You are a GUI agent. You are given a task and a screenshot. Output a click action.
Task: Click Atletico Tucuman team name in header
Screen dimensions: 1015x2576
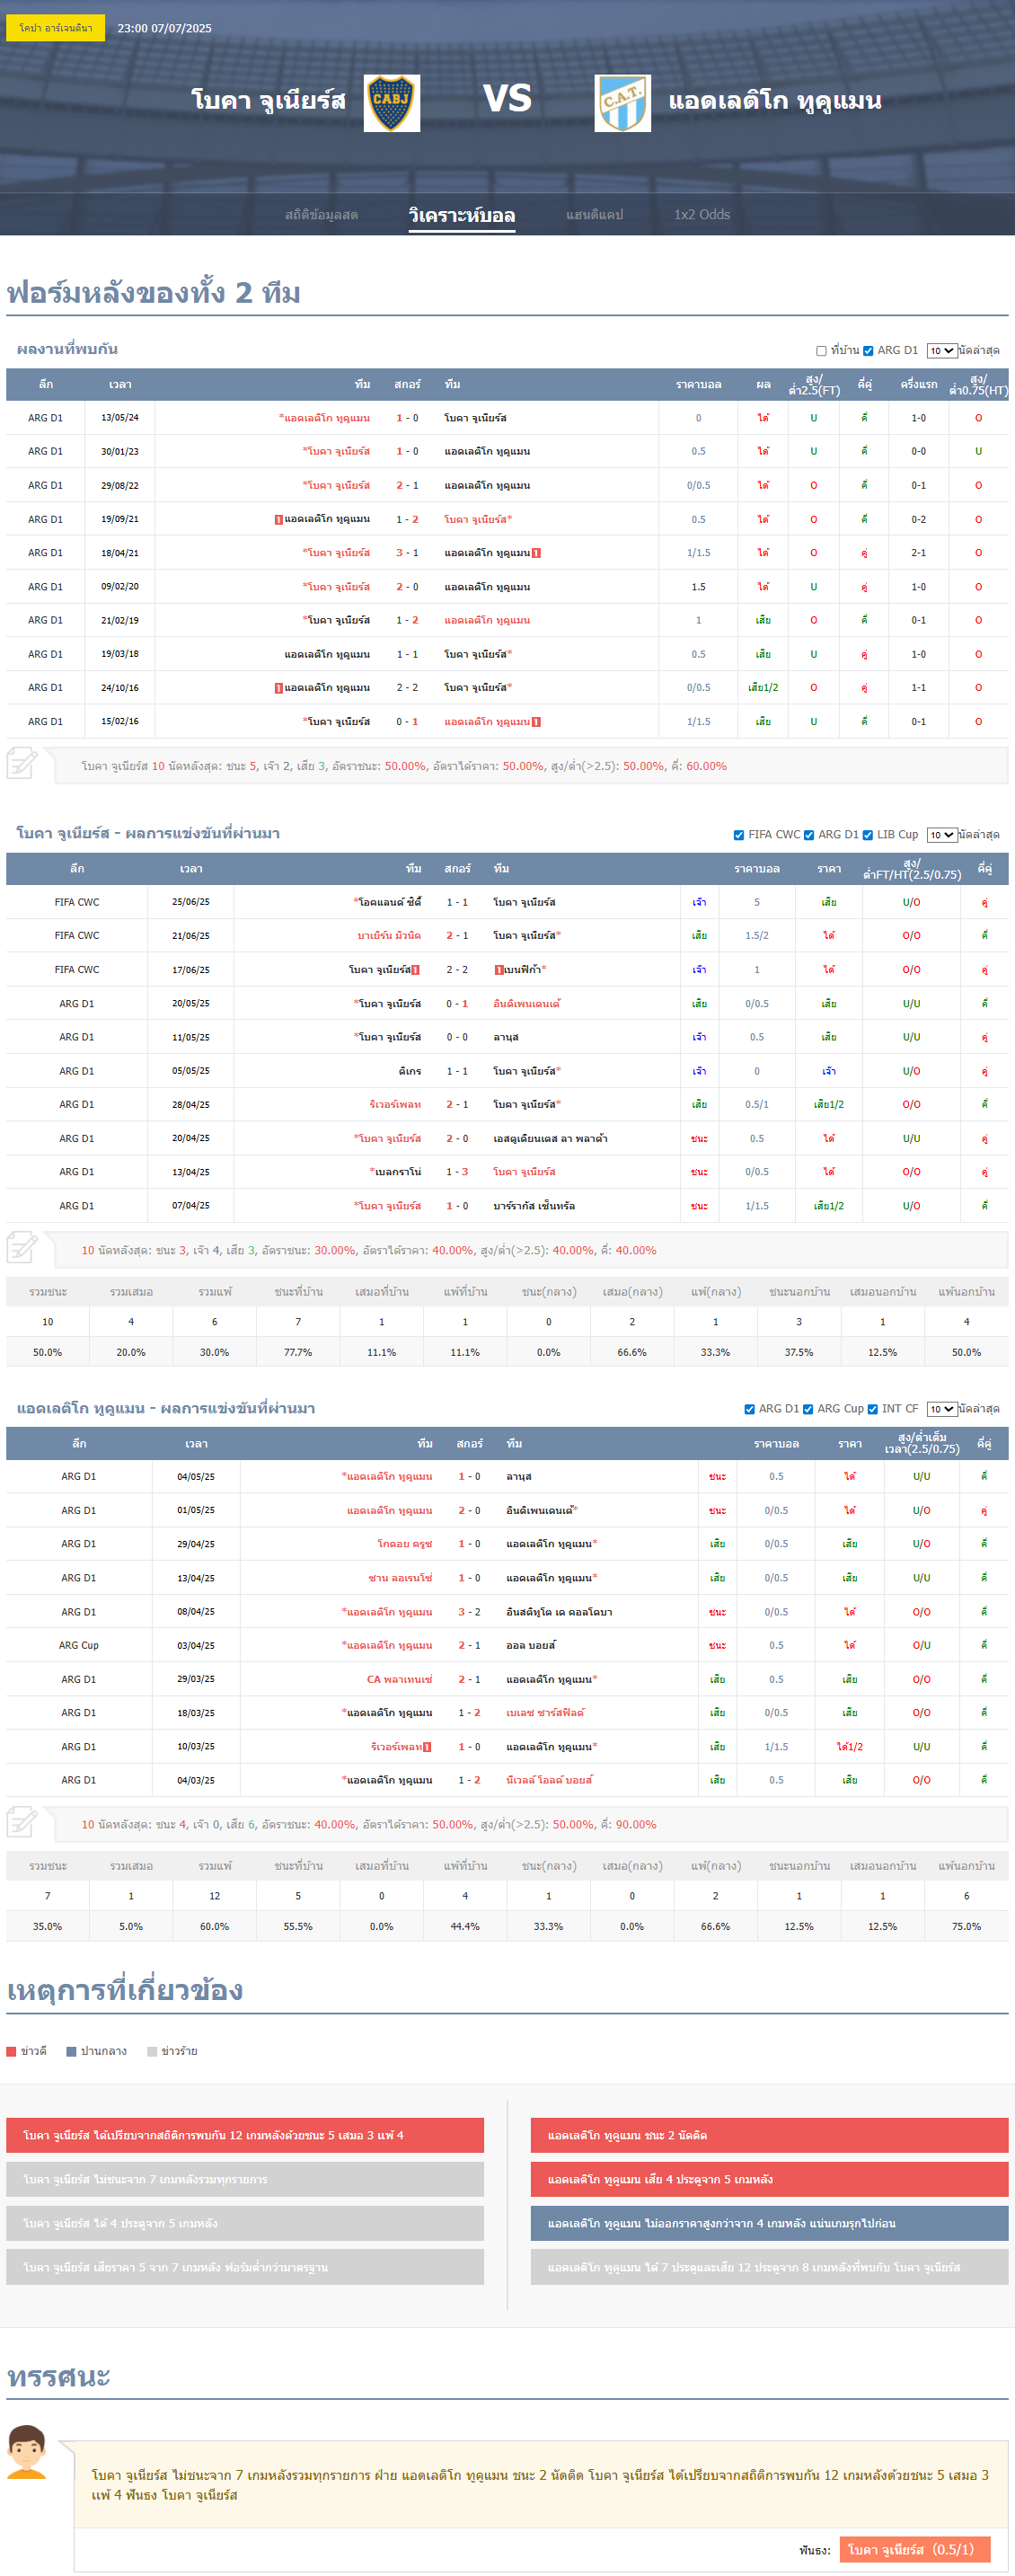[775, 101]
